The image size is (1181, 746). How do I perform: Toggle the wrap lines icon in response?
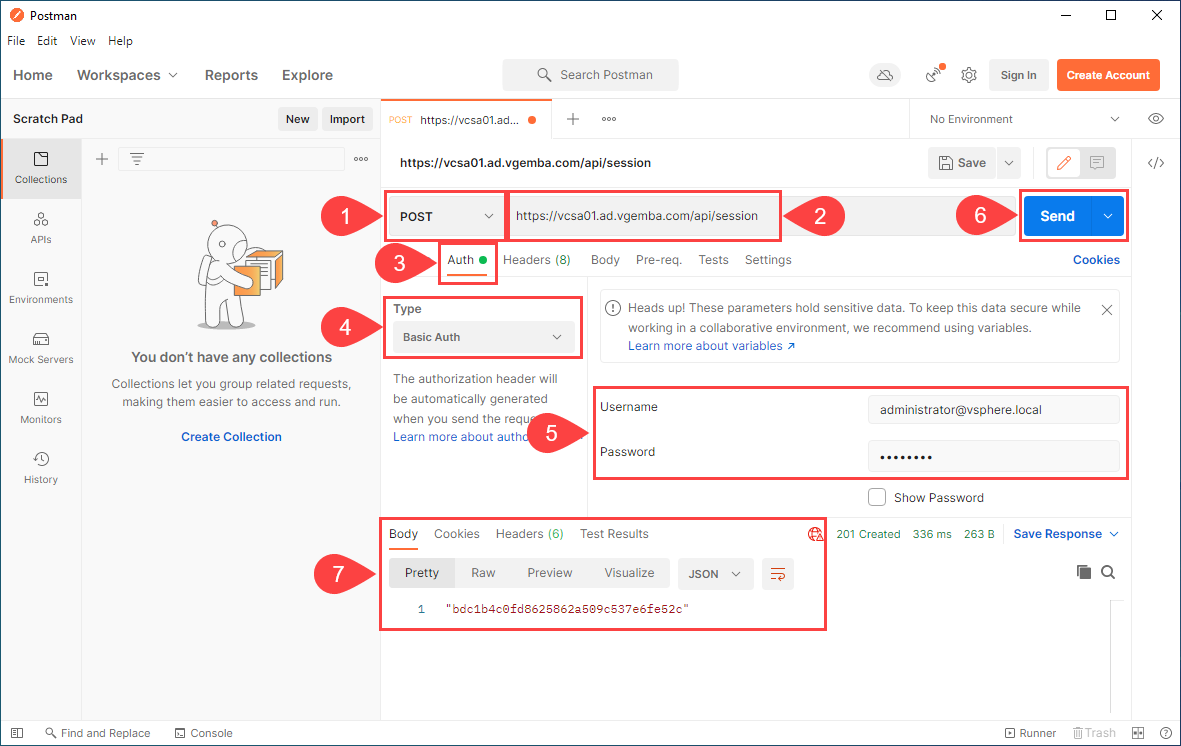tap(778, 574)
